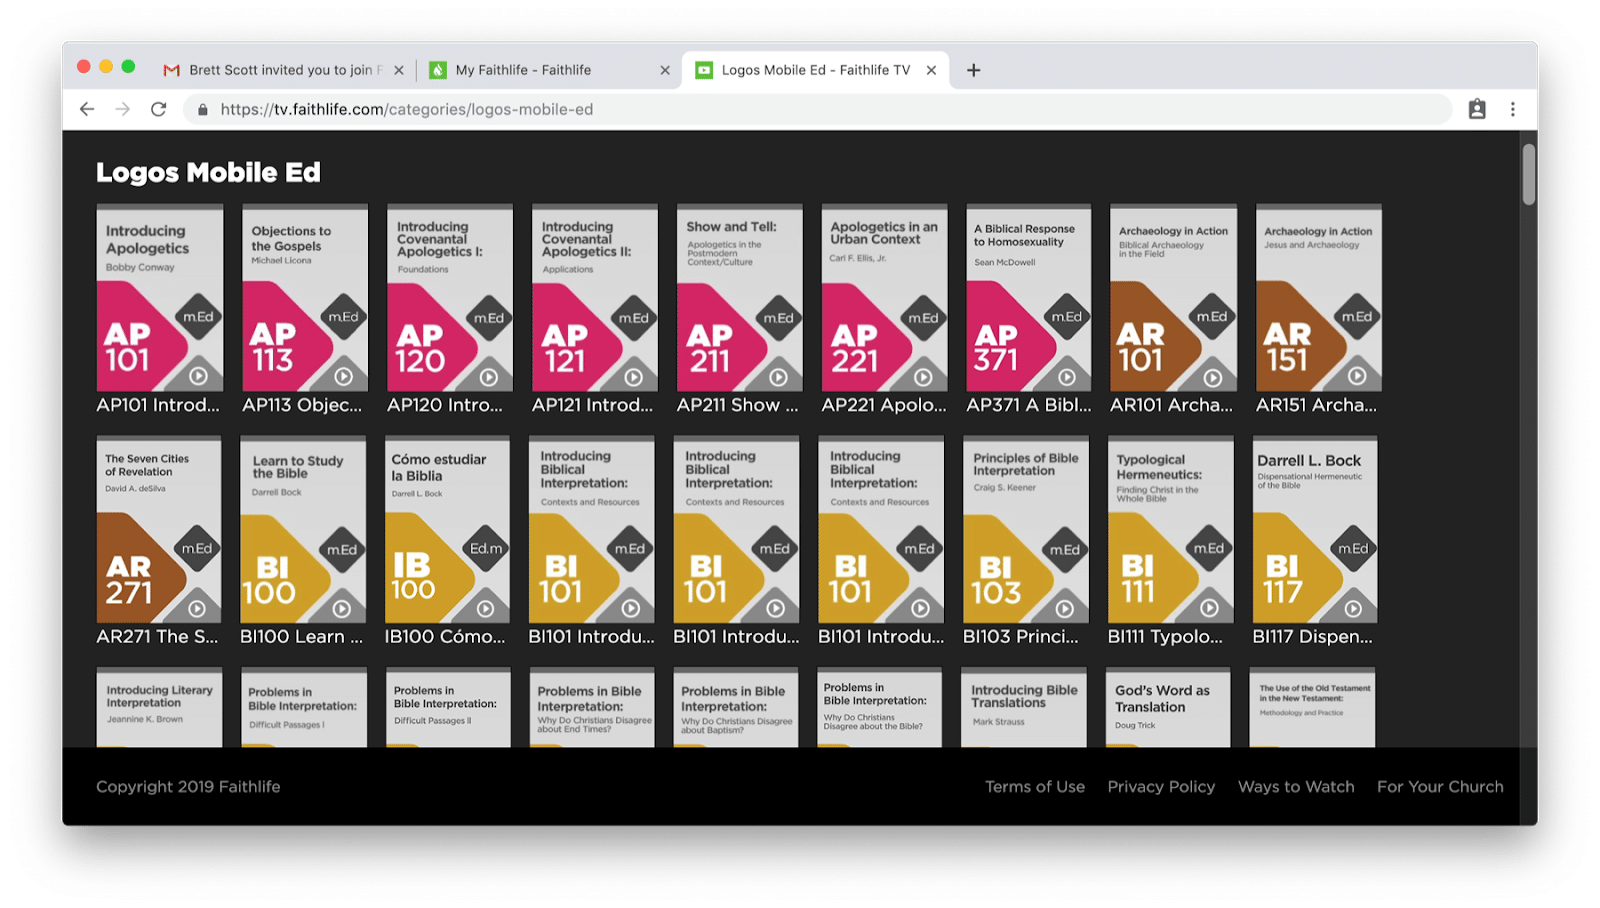Open BI100 Learn course title
This screenshot has width=1600, height=908.
[301, 637]
